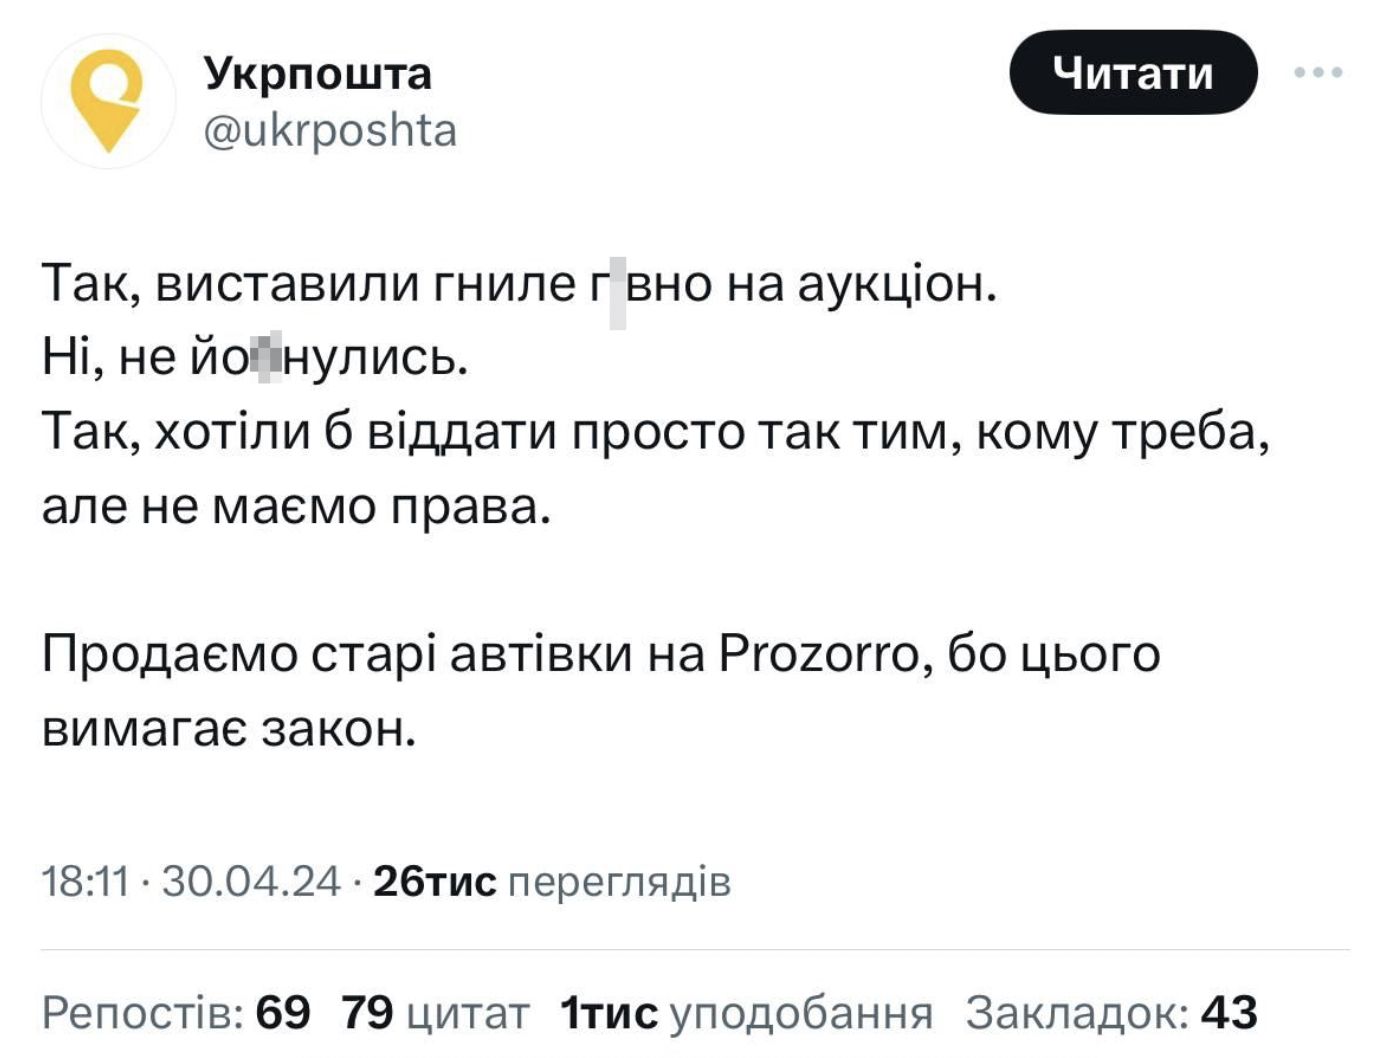This screenshot has width=1384, height=1058.
Task: Click the @ukrposhta handle
Action: (330, 131)
